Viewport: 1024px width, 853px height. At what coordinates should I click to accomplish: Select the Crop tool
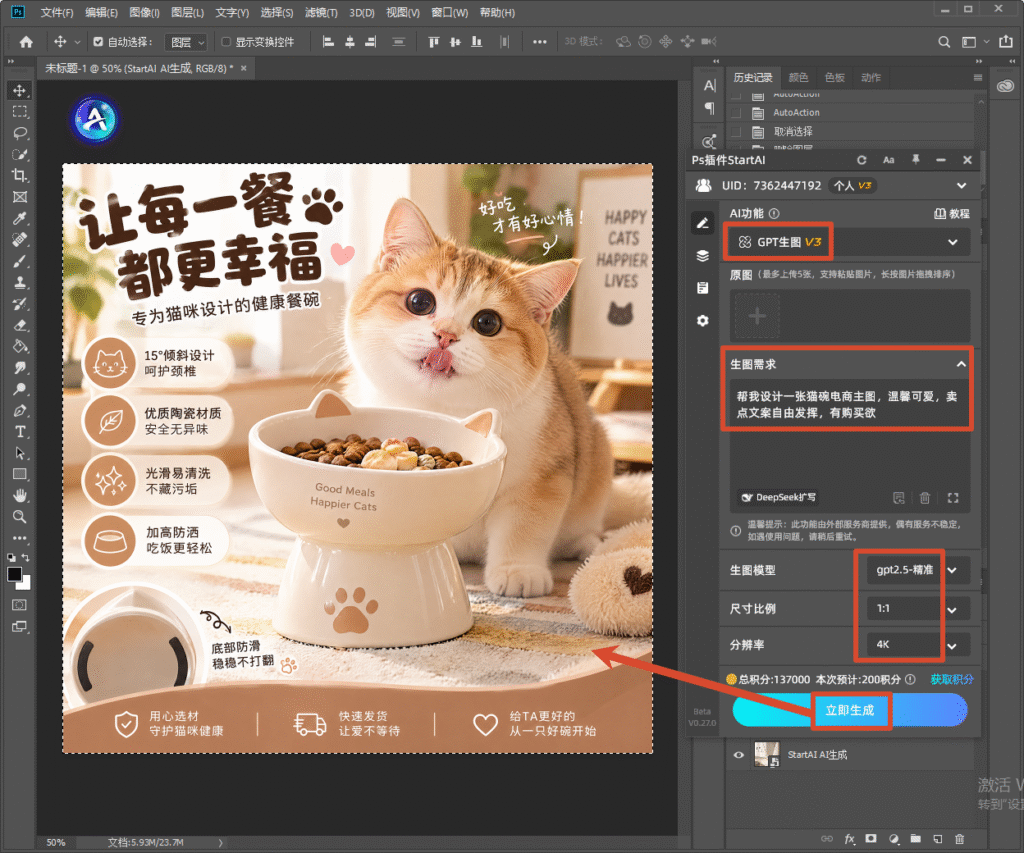20,176
